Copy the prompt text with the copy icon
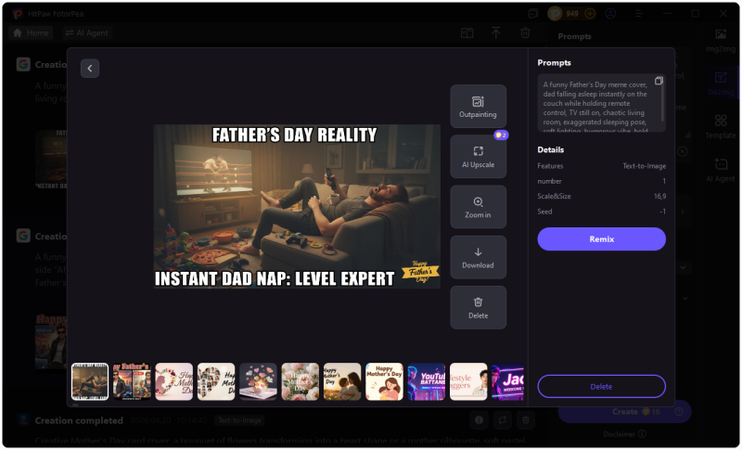The height and width of the screenshot is (450, 742). (658, 81)
